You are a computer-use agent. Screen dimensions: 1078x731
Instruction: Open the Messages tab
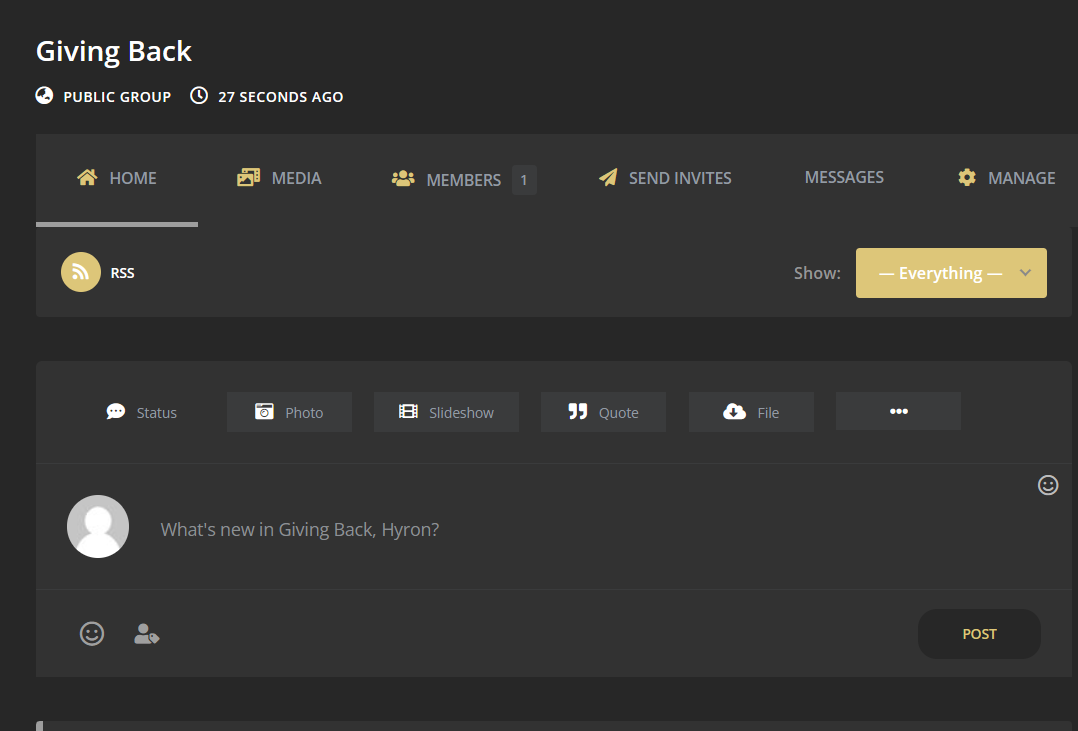[844, 177]
